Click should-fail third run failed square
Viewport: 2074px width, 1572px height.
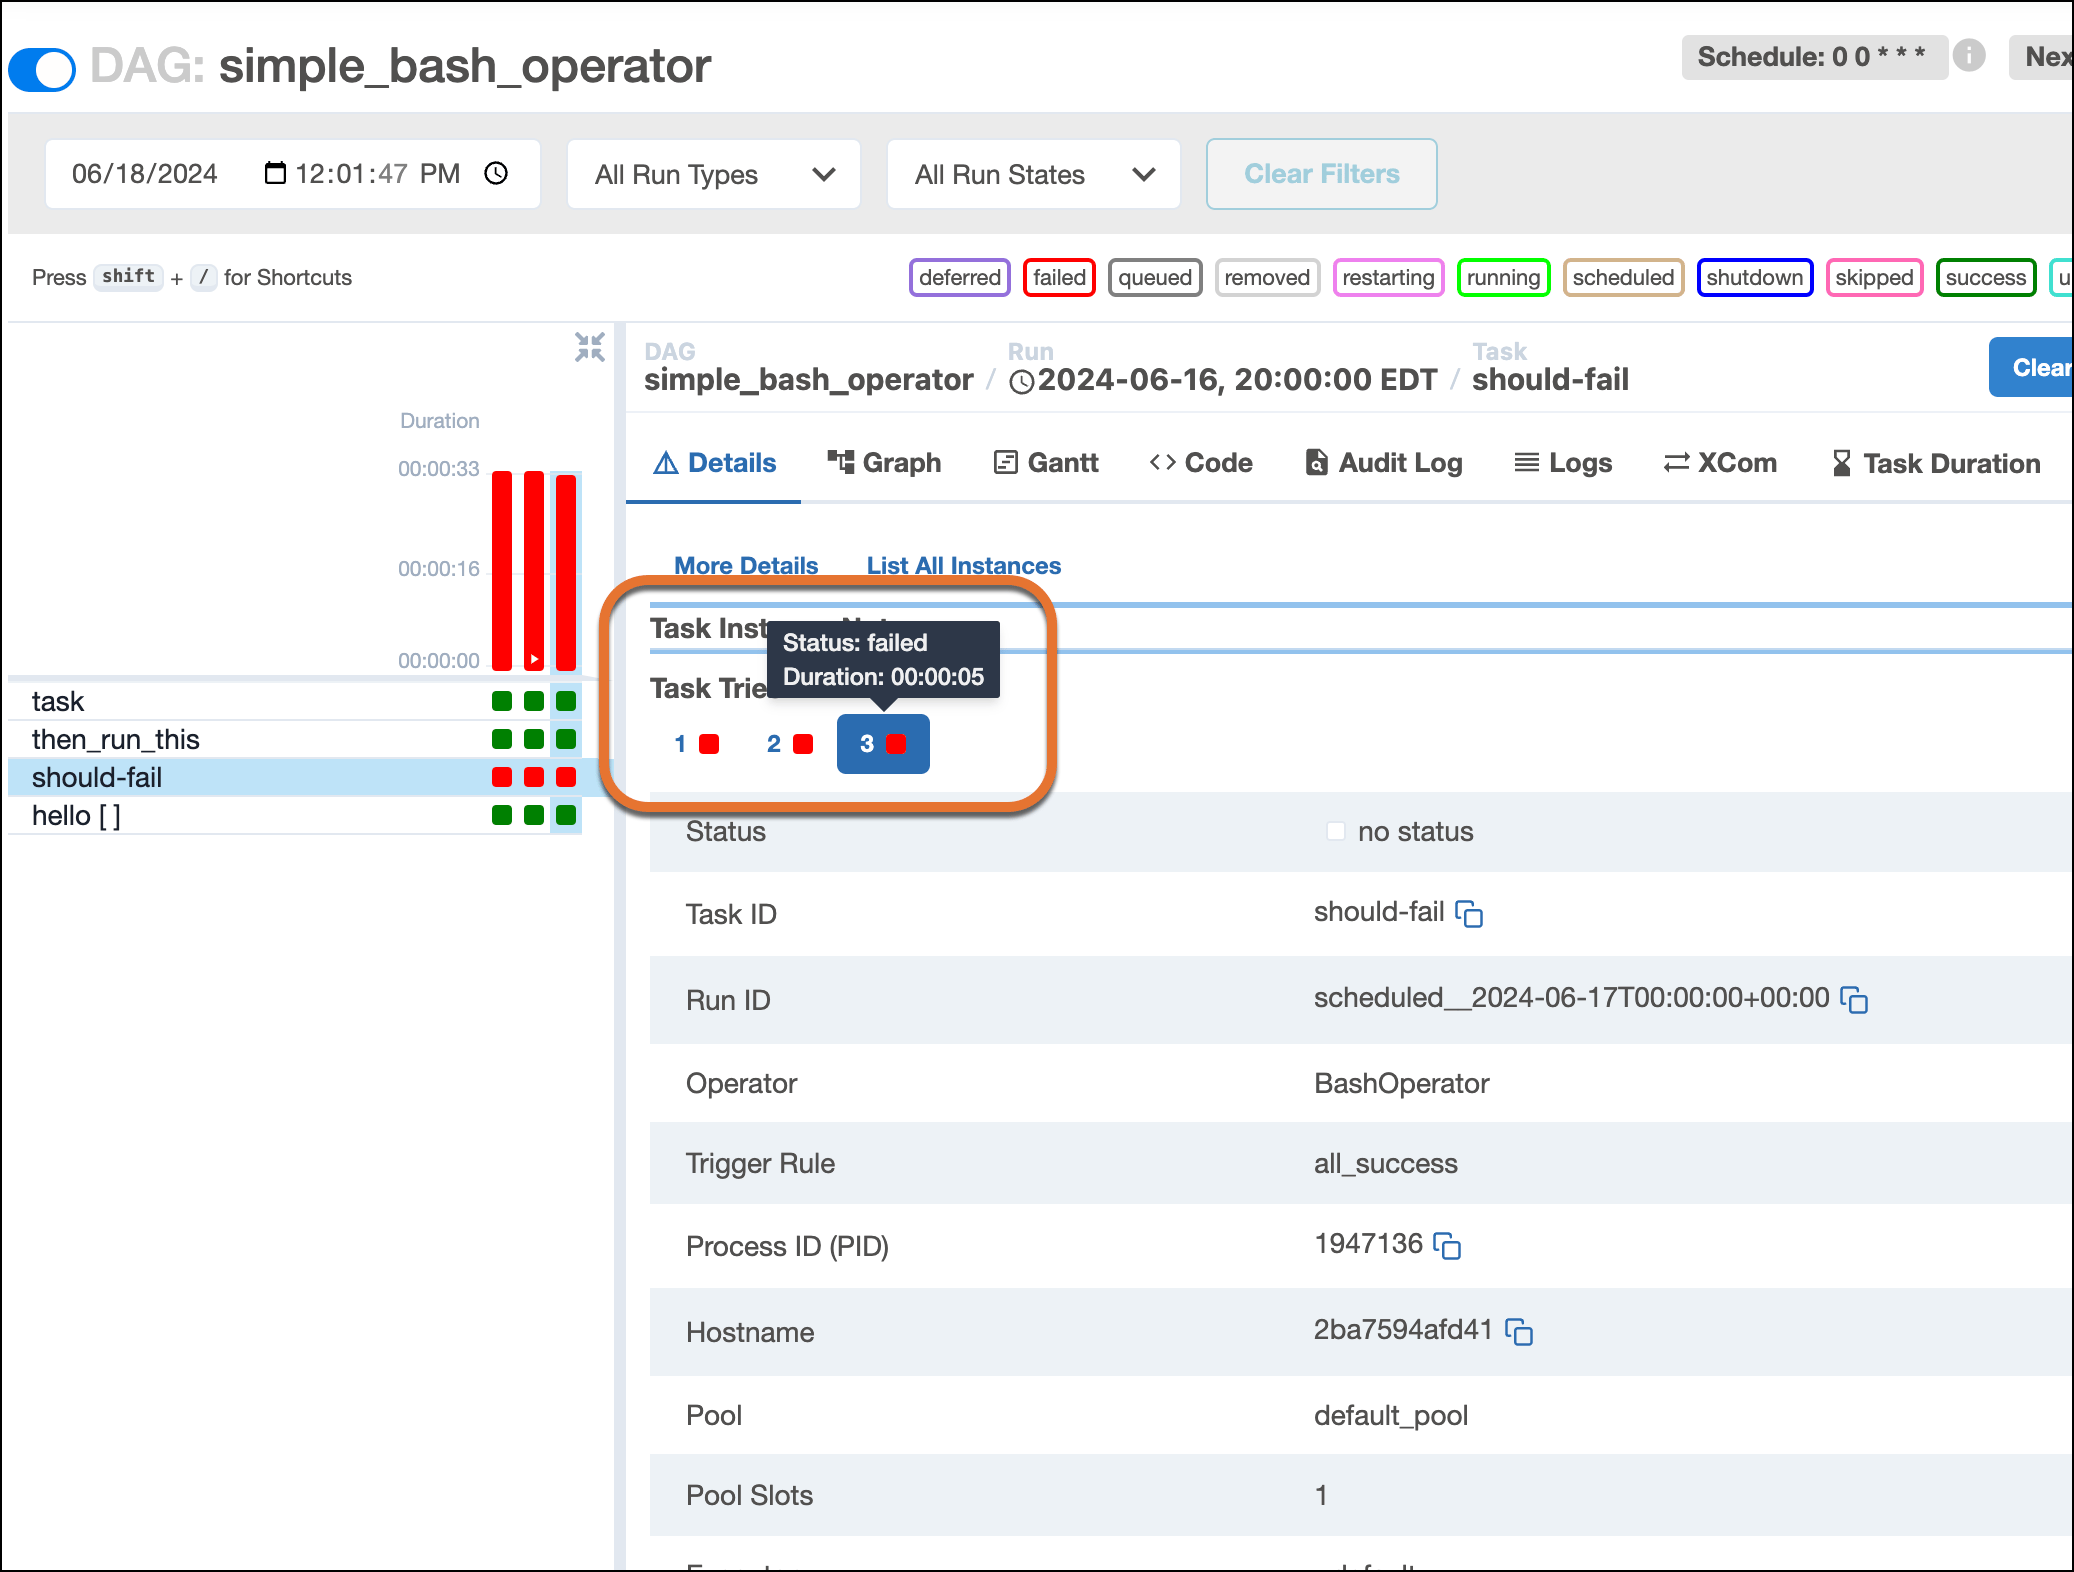point(566,777)
